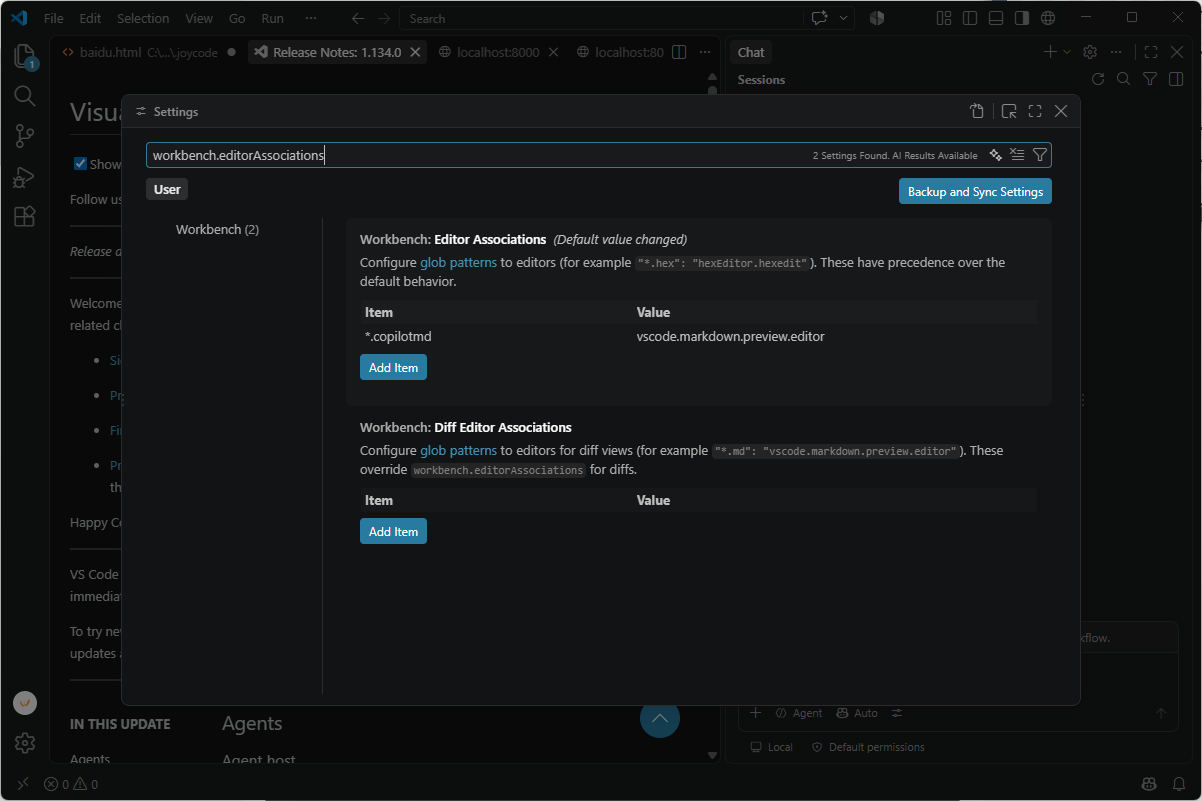Open Chat panel settings gear
Viewport: 1202px width, 801px height.
1090,52
